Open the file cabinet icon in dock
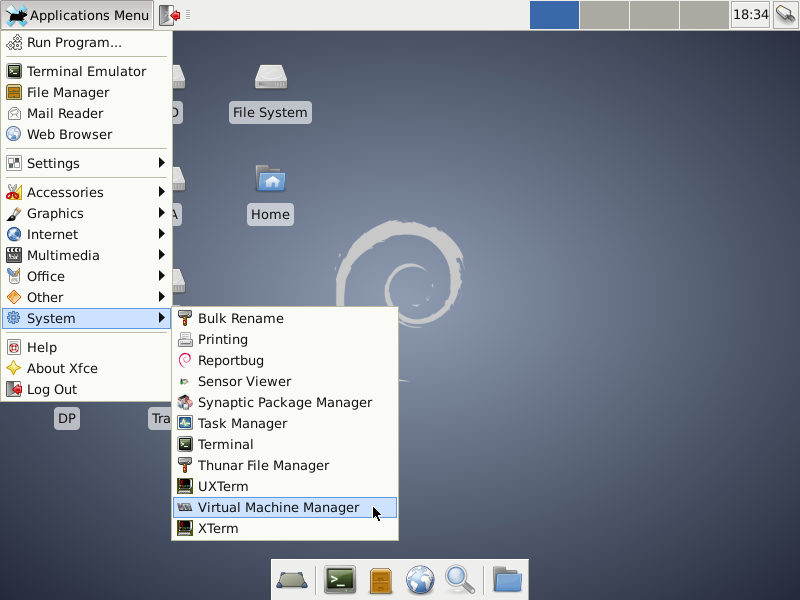 pyautogui.click(x=380, y=579)
